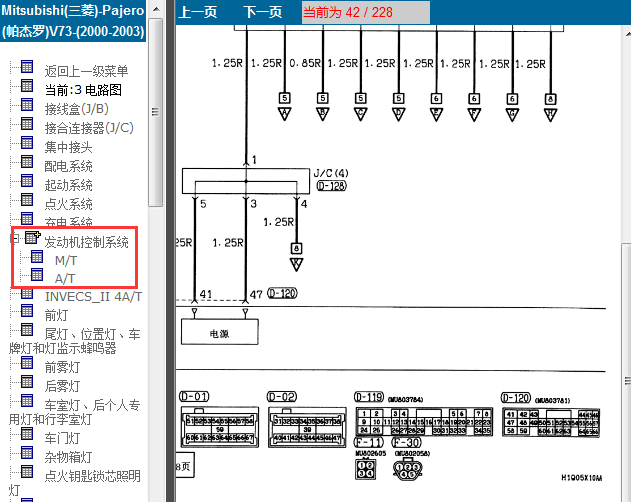Click the F-30 connector pinout
Screen dimensions: 631x502
[x=408, y=470]
